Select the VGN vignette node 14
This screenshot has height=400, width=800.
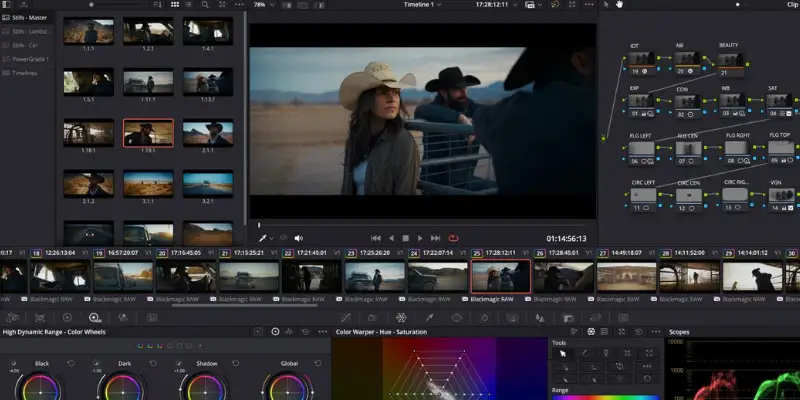[781, 199]
